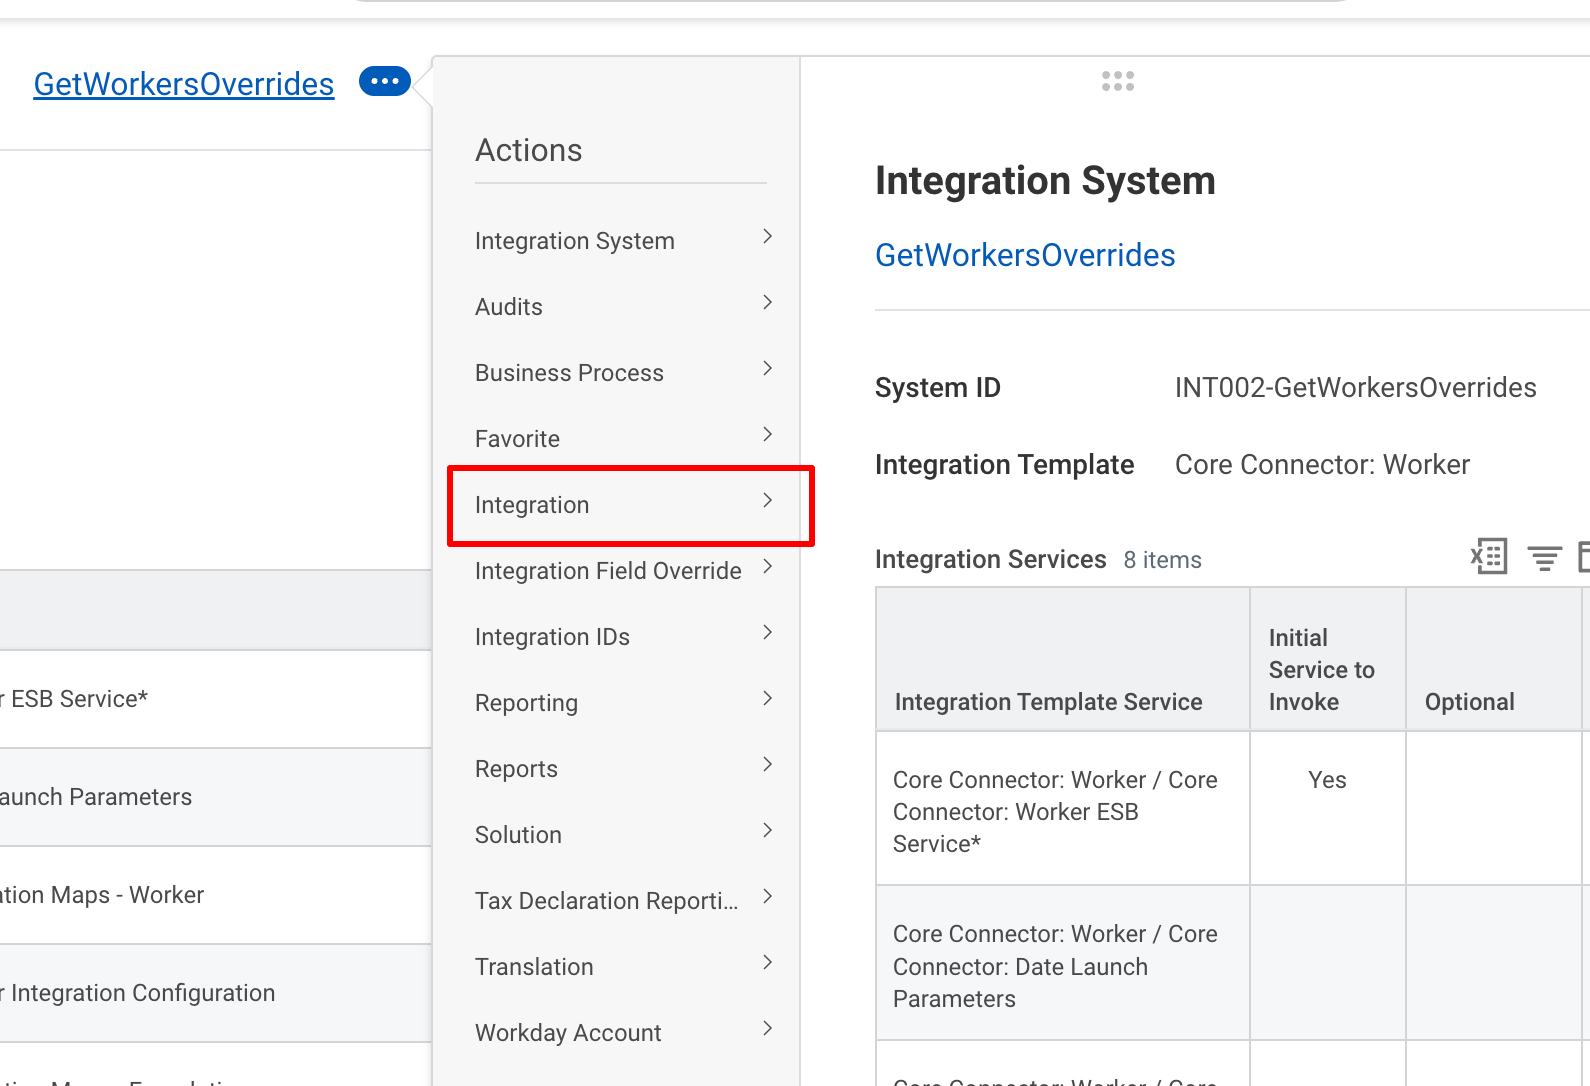The image size is (1590, 1086).
Task: Export Integration Services table to Excel
Action: (1489, 556)
